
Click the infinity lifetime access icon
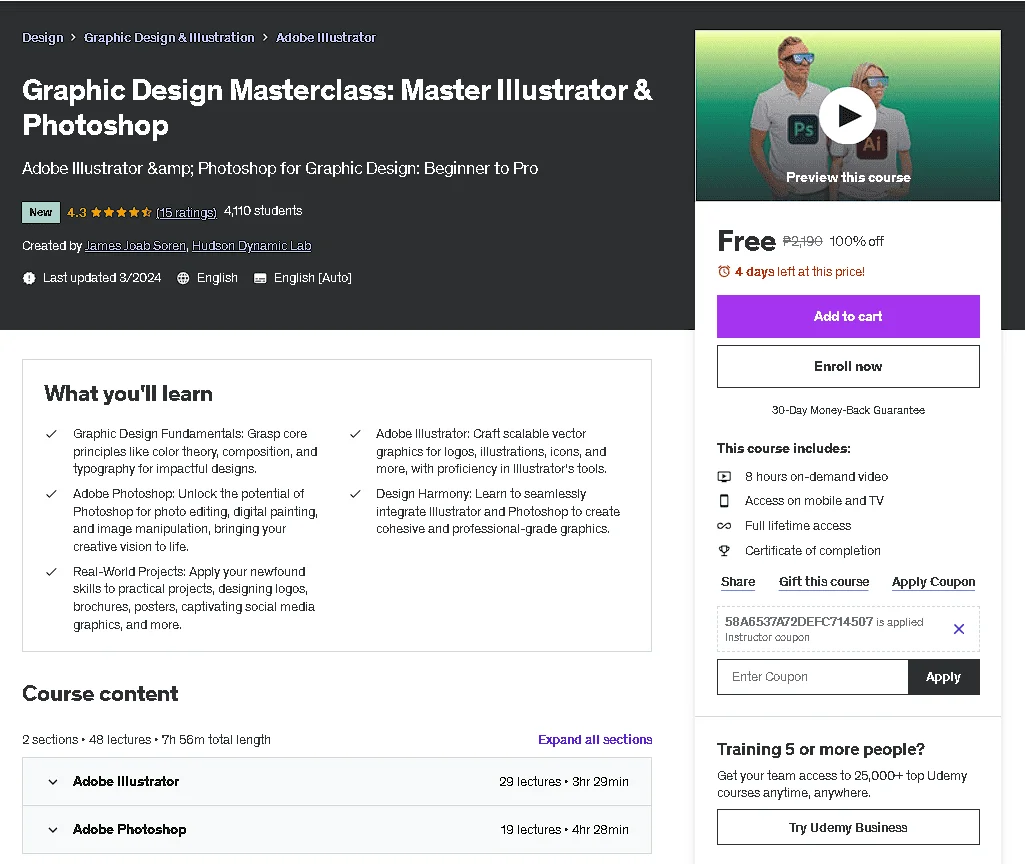point(724,525)
